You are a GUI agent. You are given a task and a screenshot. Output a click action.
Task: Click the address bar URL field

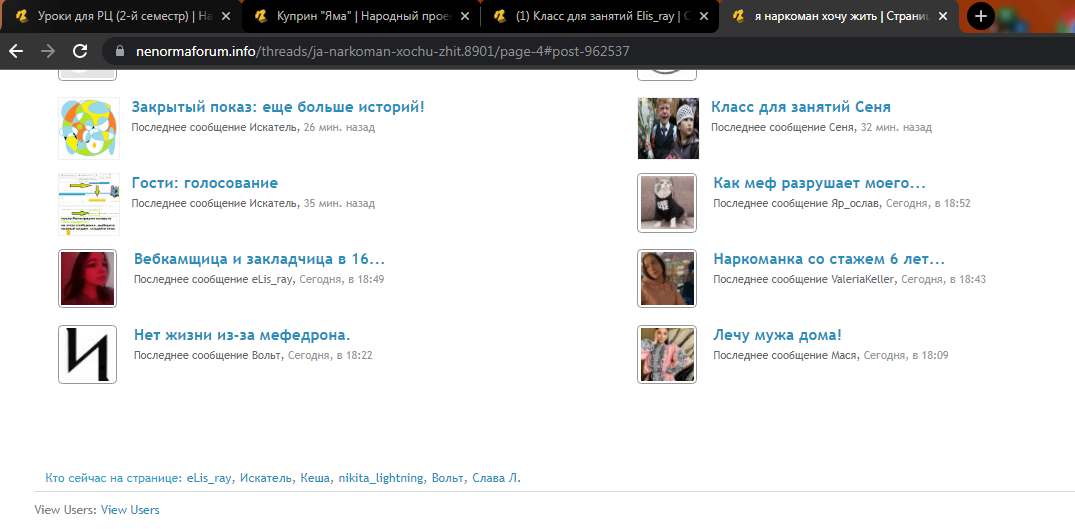[400, 51]
